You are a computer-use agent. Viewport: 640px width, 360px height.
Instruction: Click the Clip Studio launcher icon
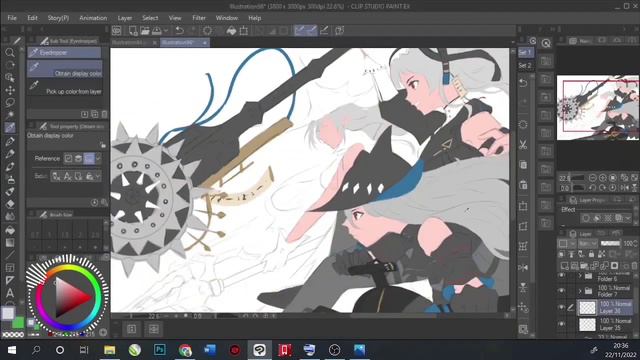pyautogui.click(x=117, y=31)
